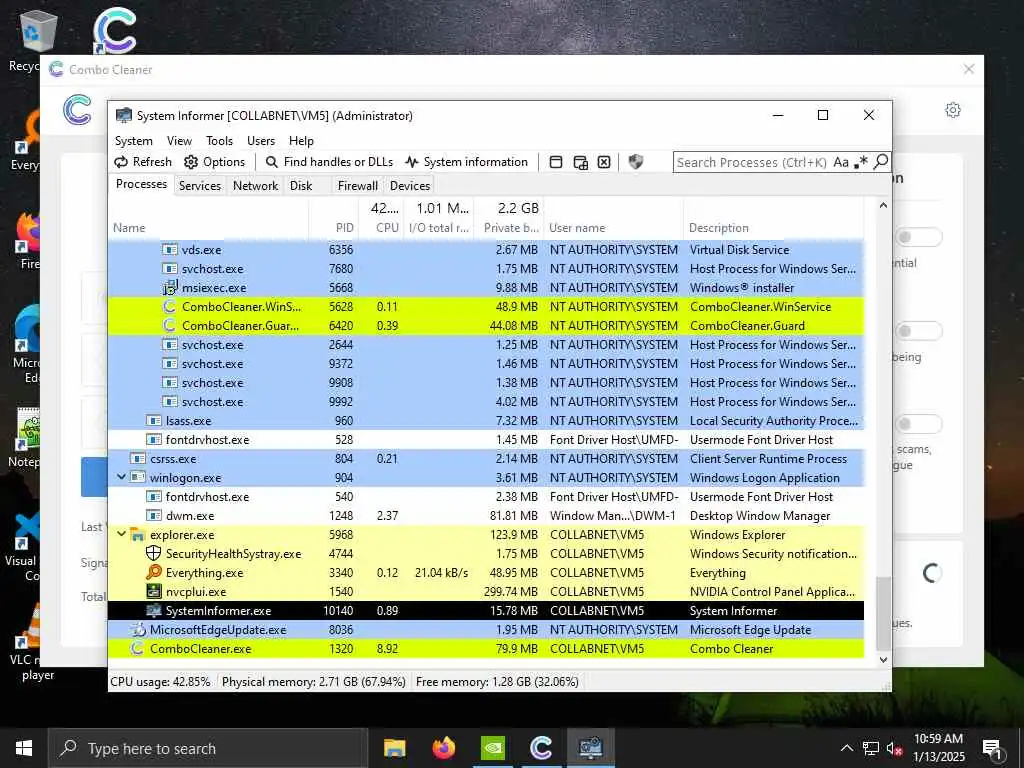This screenshot has height=768, width=1024.
Task: Click the vds.exe process icon
Action: click(x=170, y=249)
